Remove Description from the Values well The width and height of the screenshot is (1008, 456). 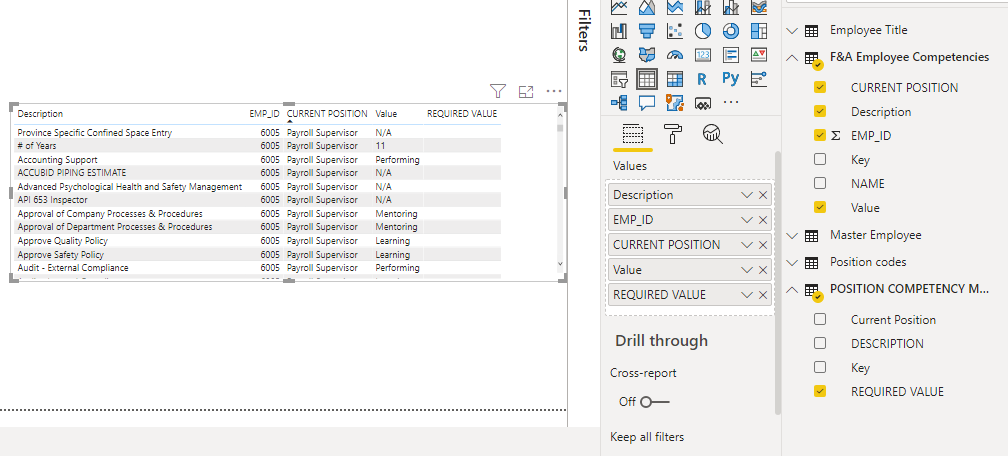point(763,195)
